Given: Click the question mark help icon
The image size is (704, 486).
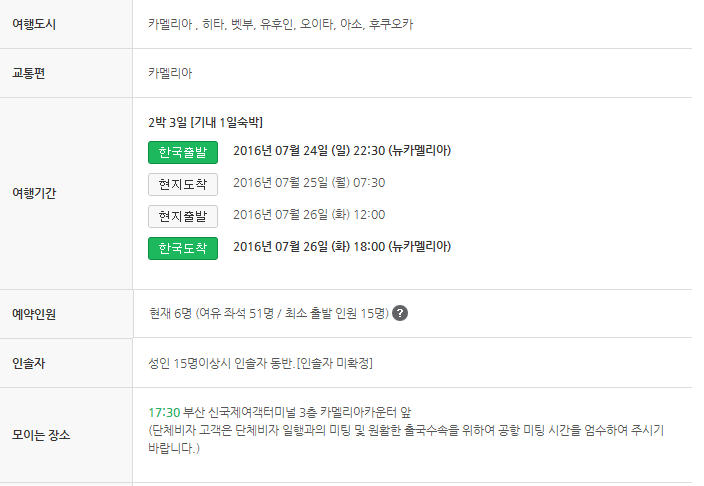Looking at the screenshot, I should 400,313.
